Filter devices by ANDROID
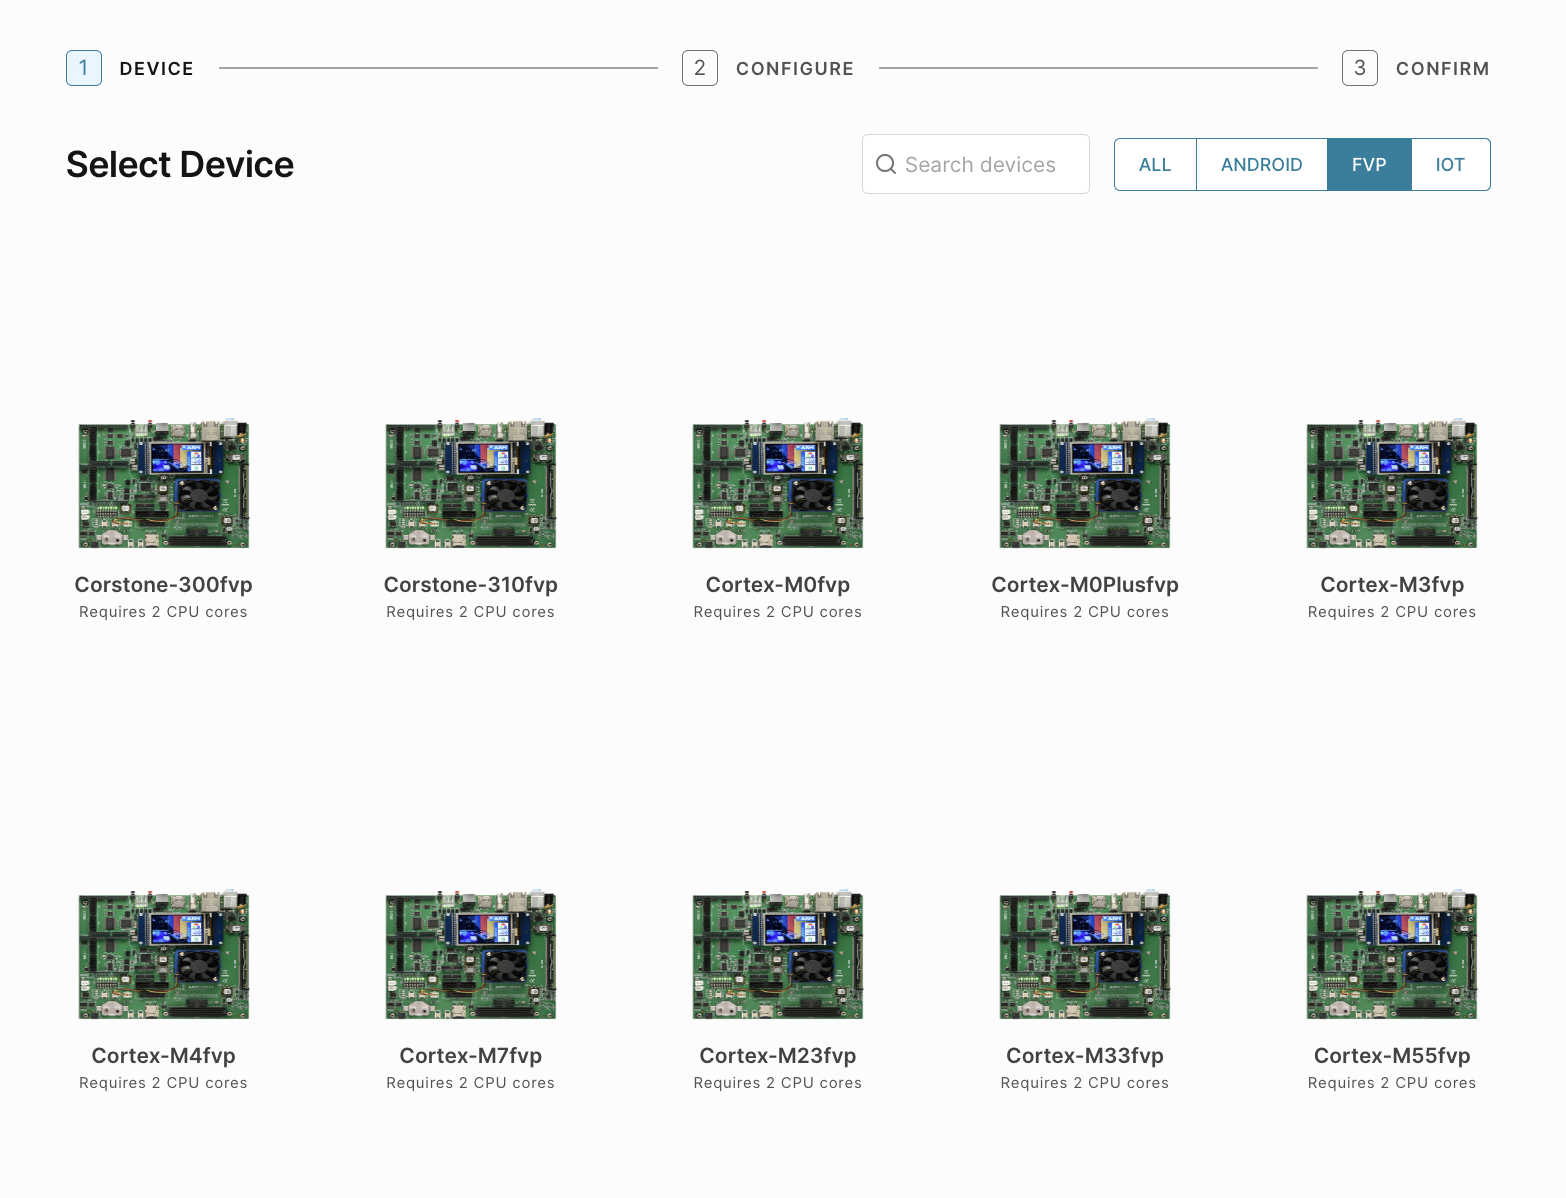Screen dimensions: 1566x1198 tap(1261, 164)
